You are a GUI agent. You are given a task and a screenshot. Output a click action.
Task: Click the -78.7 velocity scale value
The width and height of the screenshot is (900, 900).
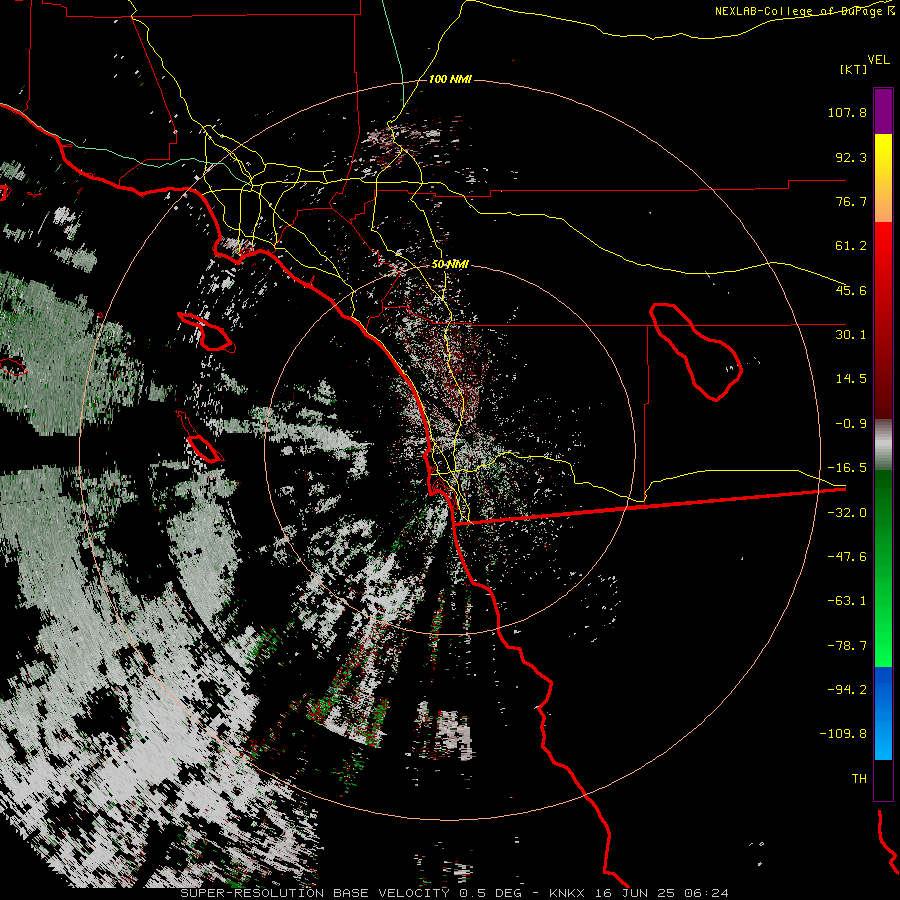[847, 646]
